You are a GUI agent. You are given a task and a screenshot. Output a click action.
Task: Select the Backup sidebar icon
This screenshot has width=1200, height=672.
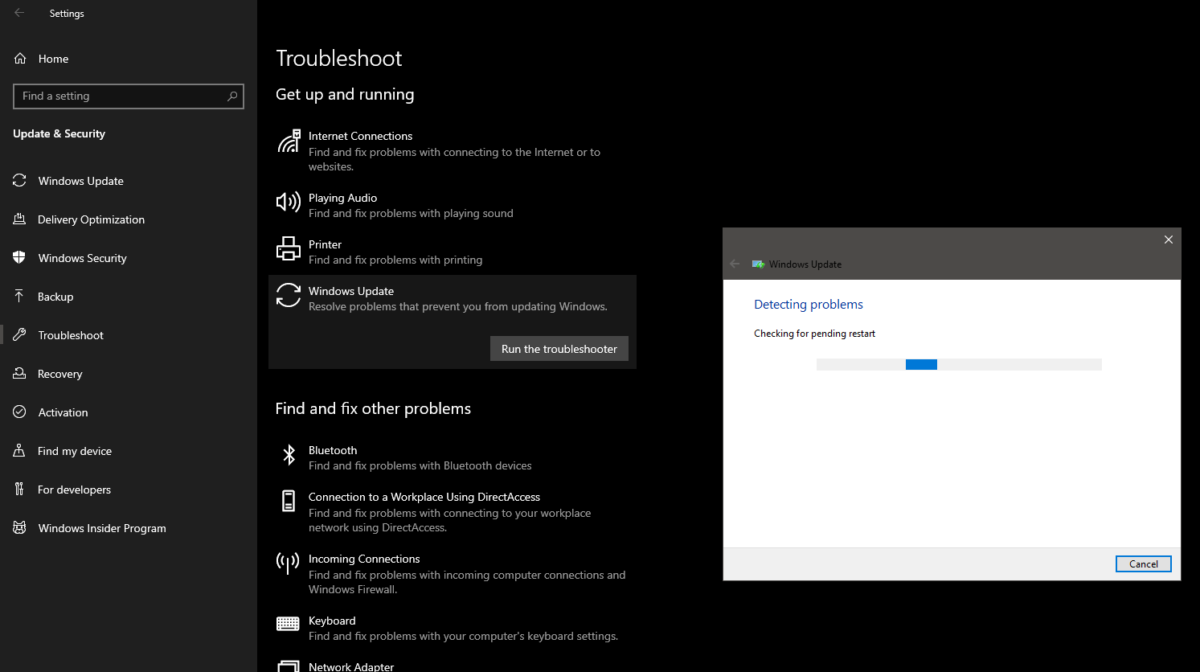(20, 296)
